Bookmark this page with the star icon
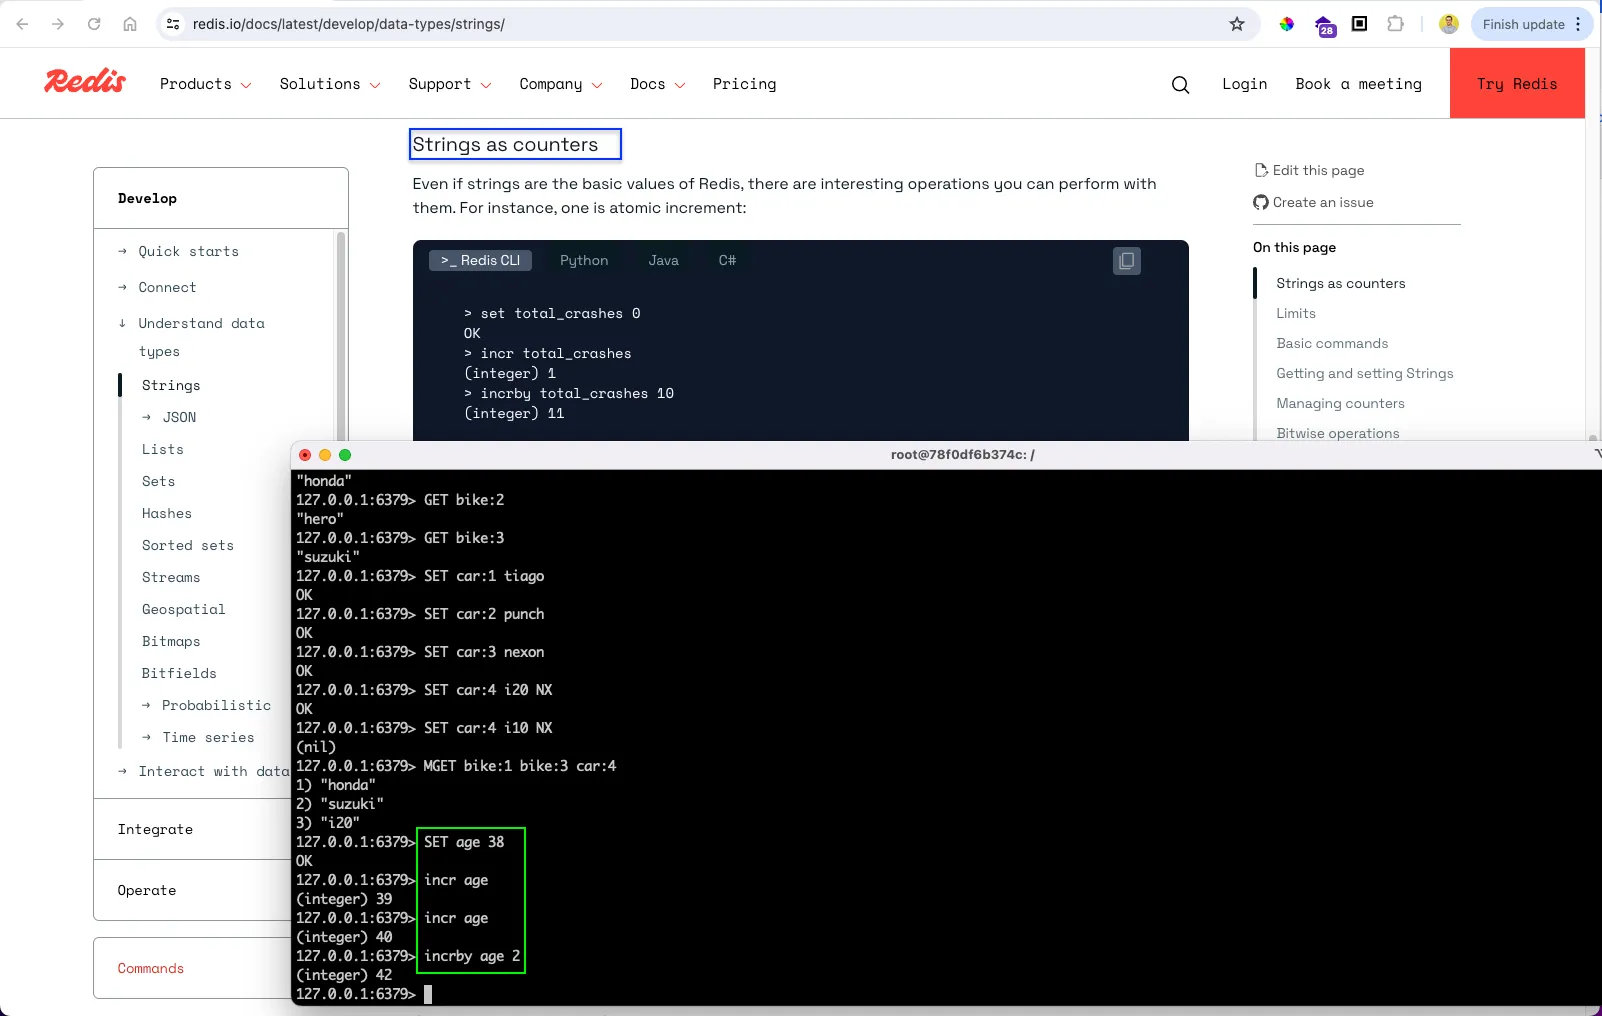1602x1016 pixels. pos(1237,24)
